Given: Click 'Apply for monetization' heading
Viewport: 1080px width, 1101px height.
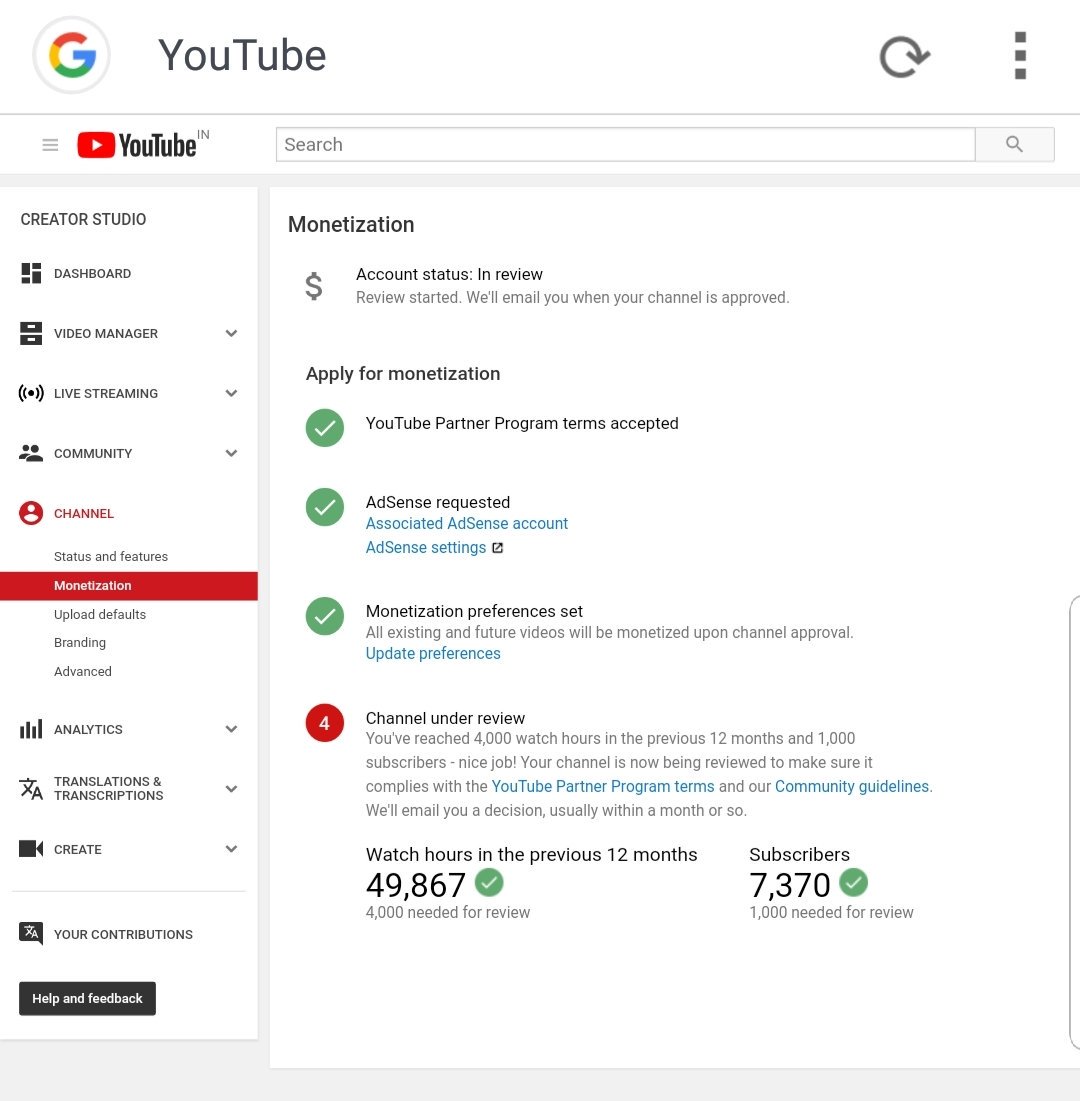Looking at the screenshot, I should [403, 374].
